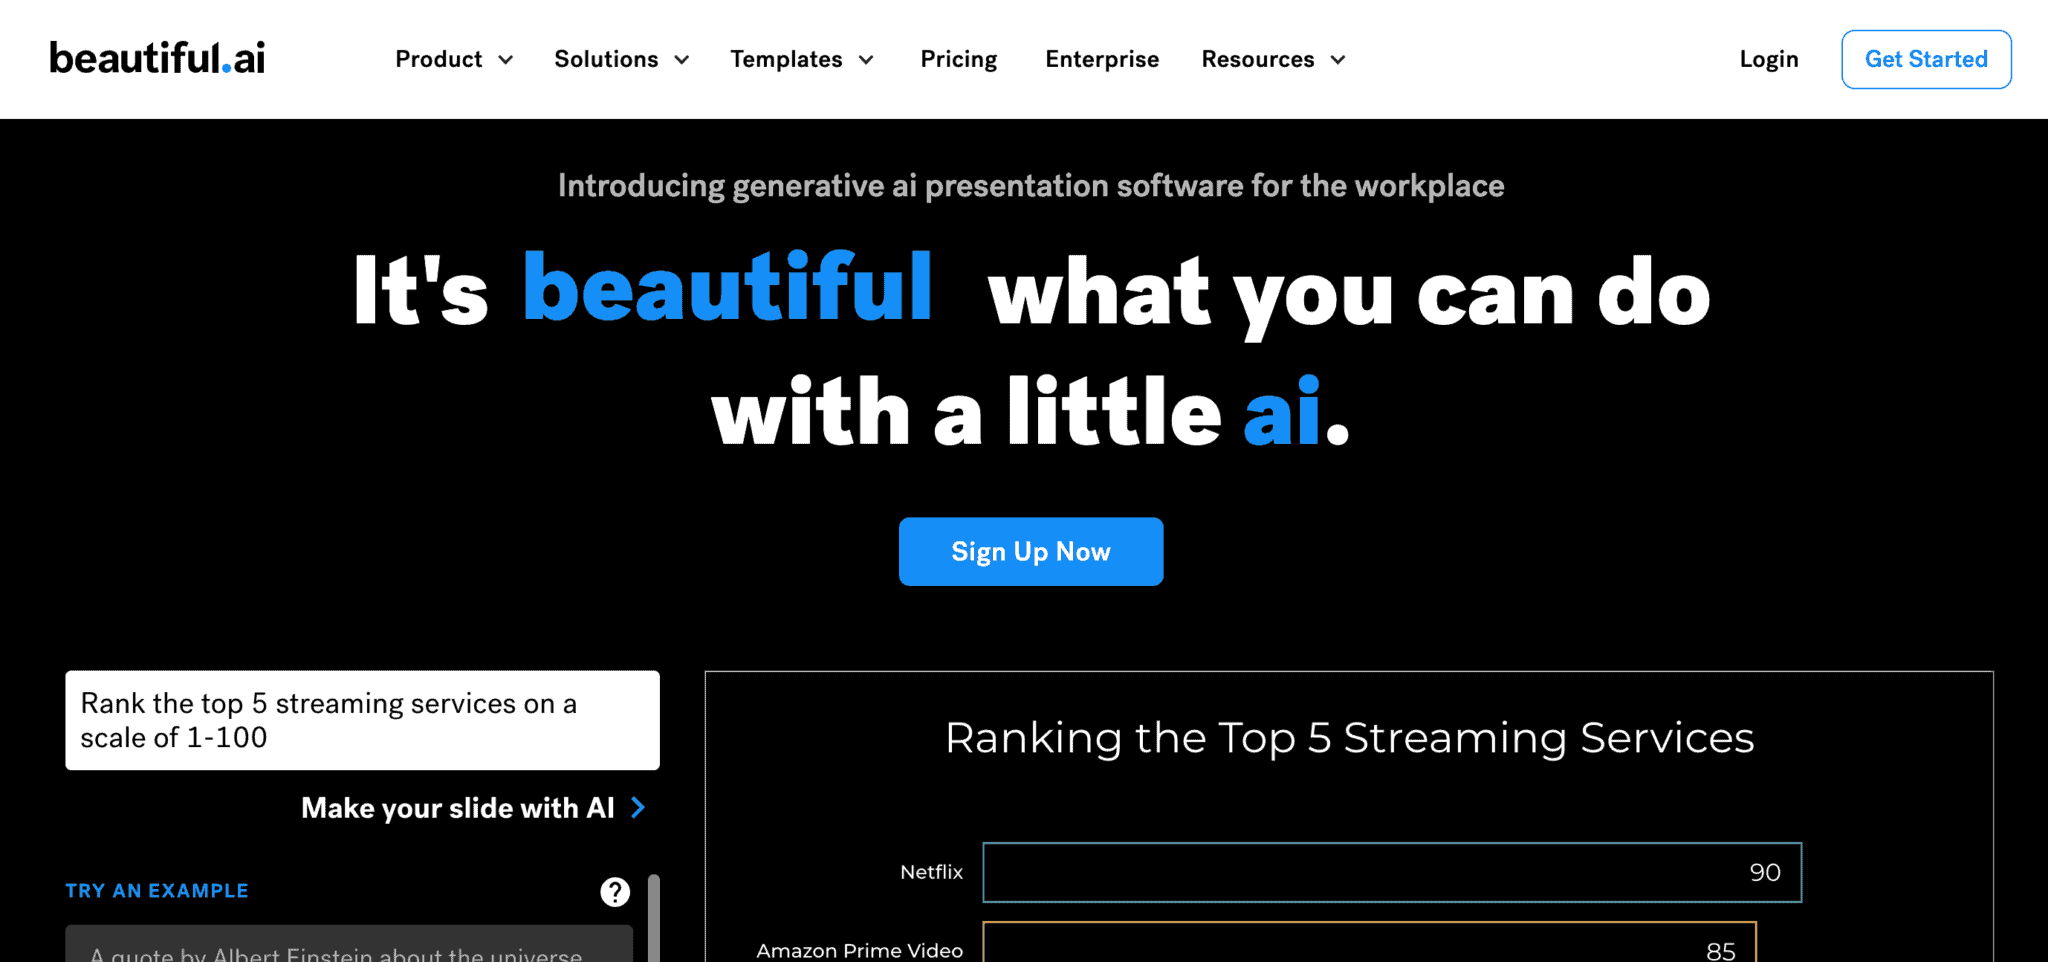Click the help question mark icon
This screenshot has height=962, width=2048.
click(615, 891)
